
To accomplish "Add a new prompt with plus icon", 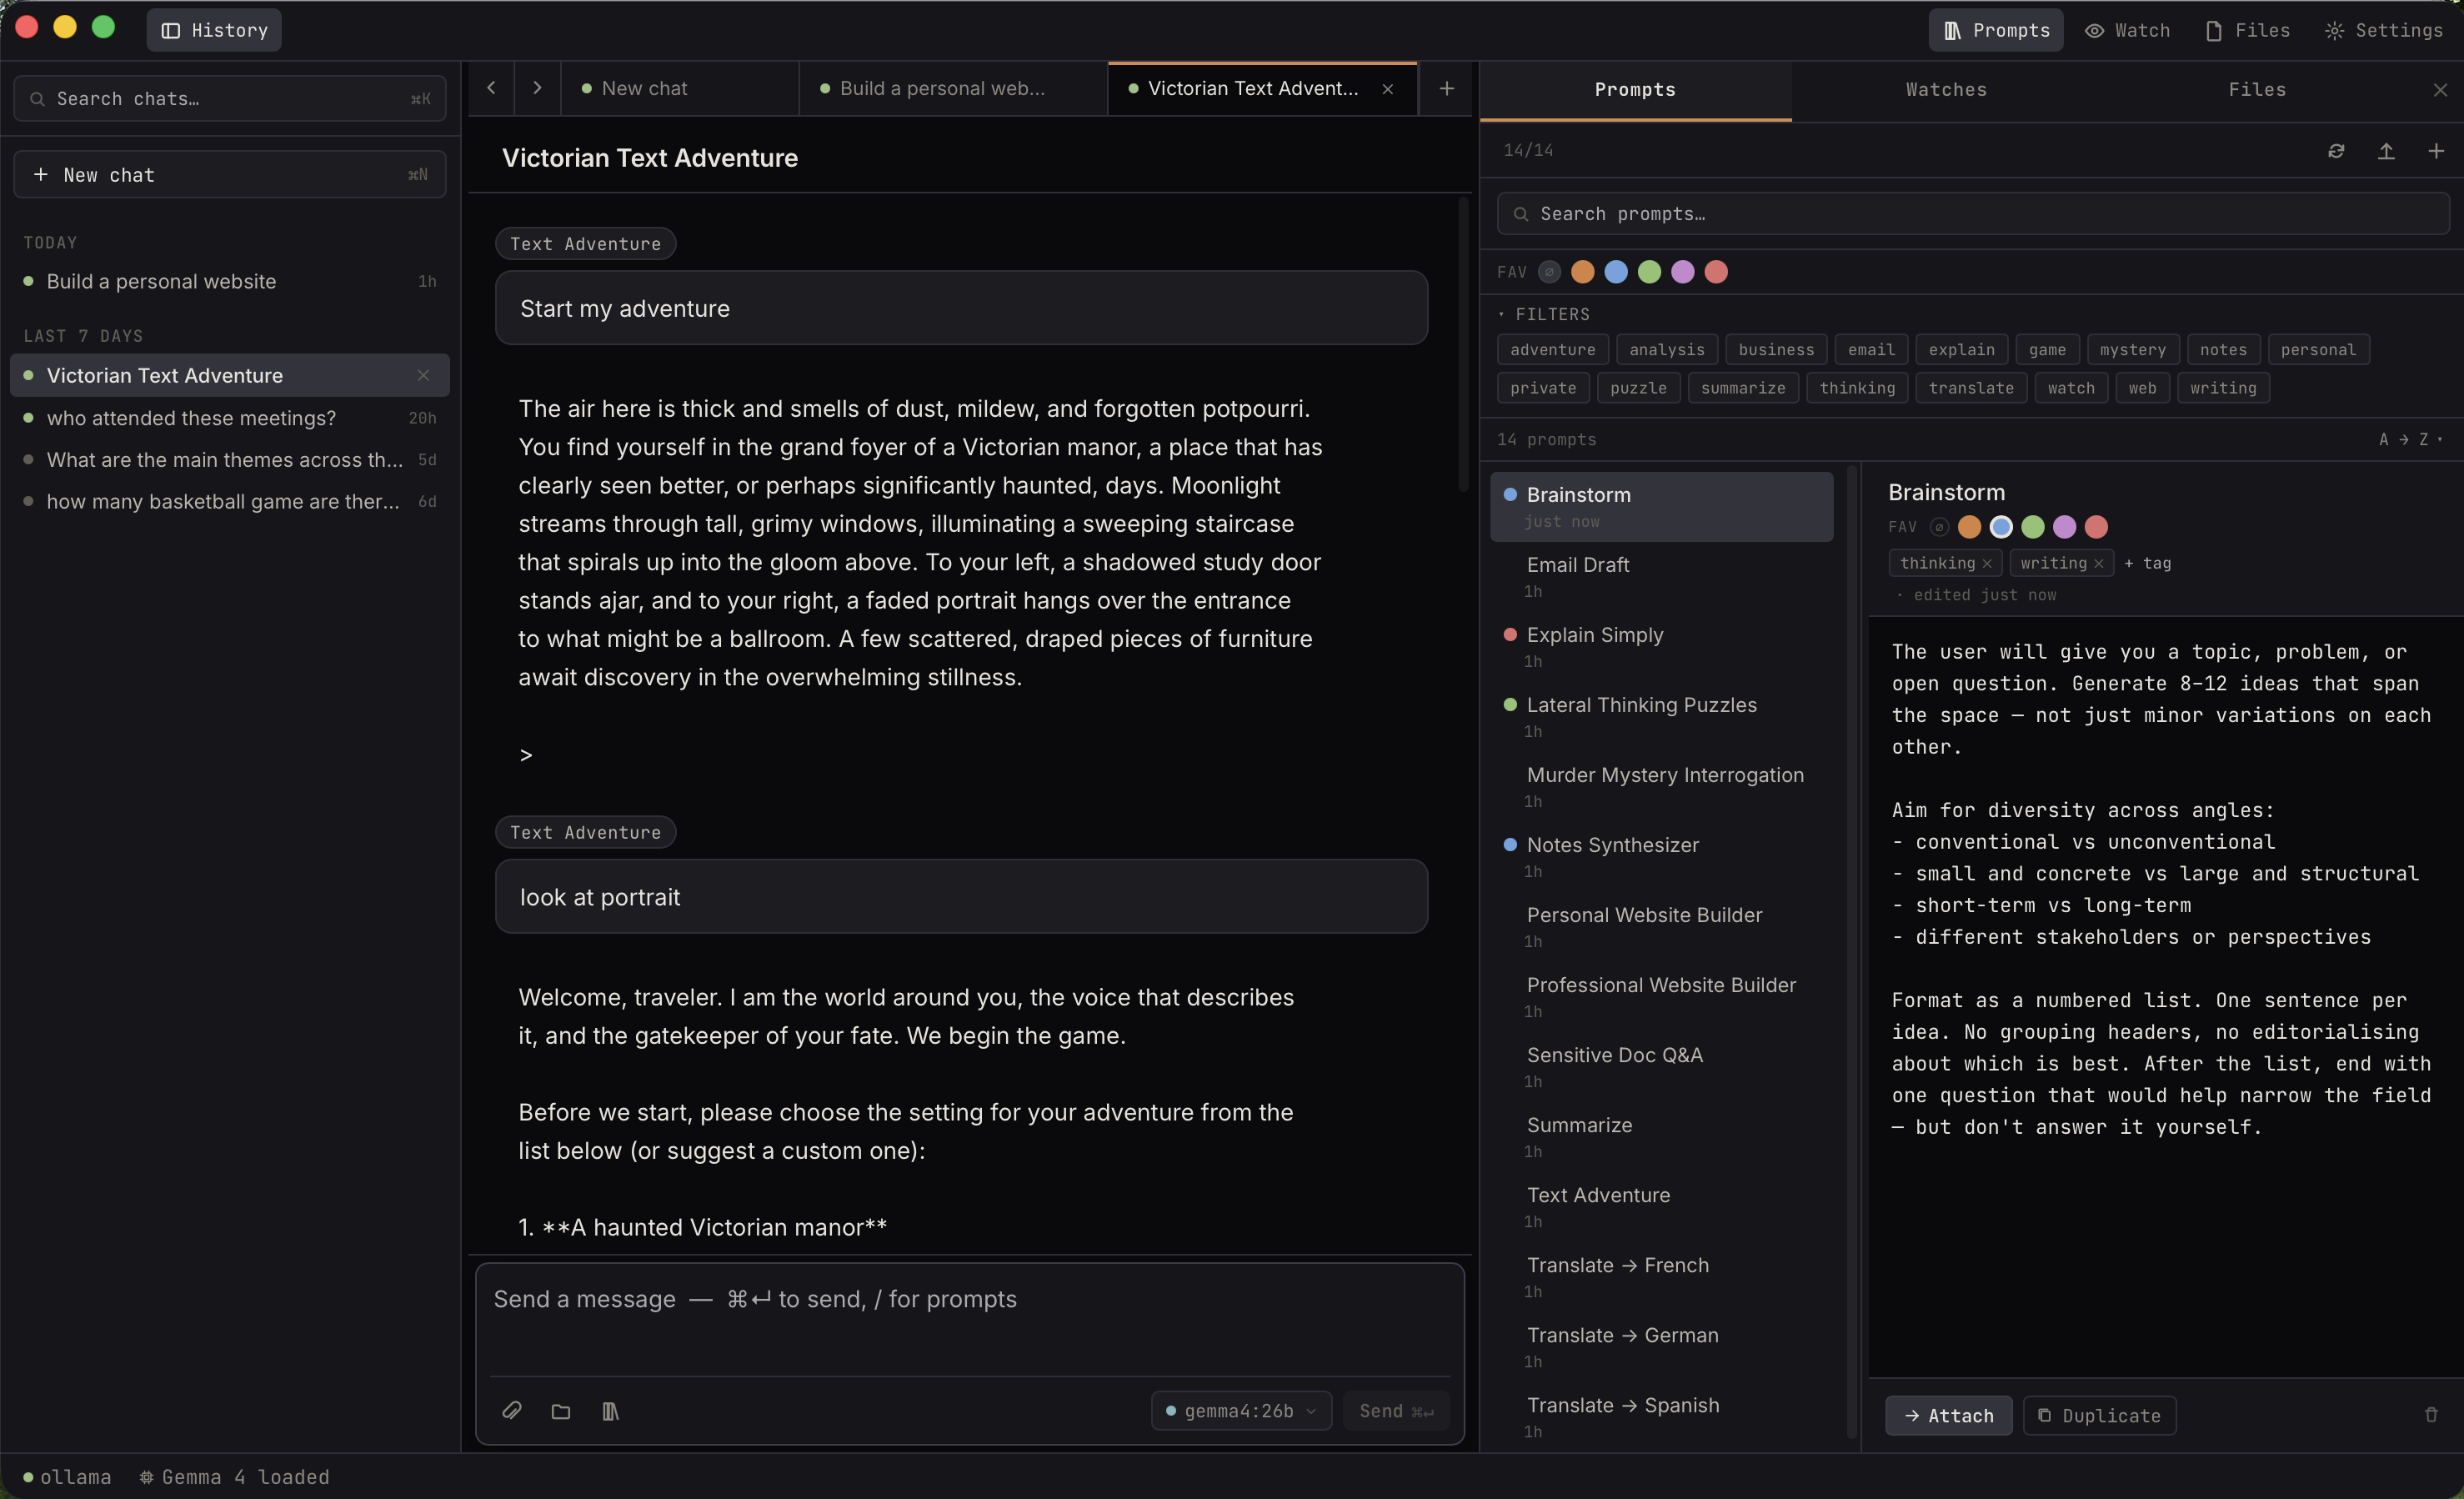I will click(x=2436, y=151).
